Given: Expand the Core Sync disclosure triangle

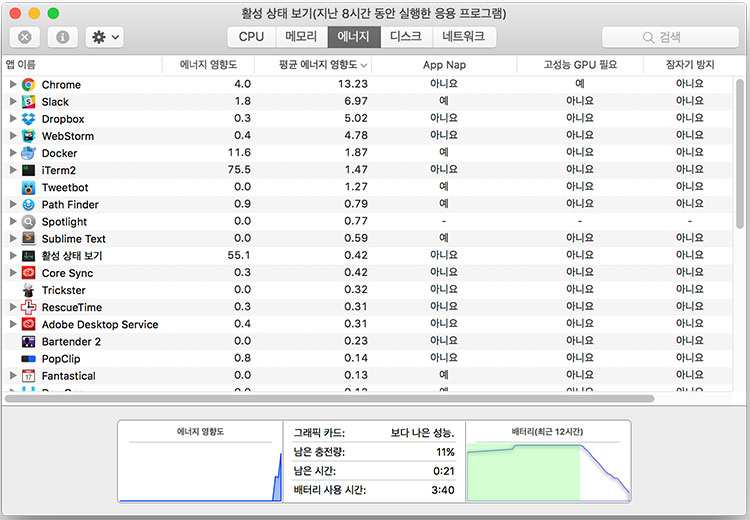Looking at the screenshot, I should point(13,273).
